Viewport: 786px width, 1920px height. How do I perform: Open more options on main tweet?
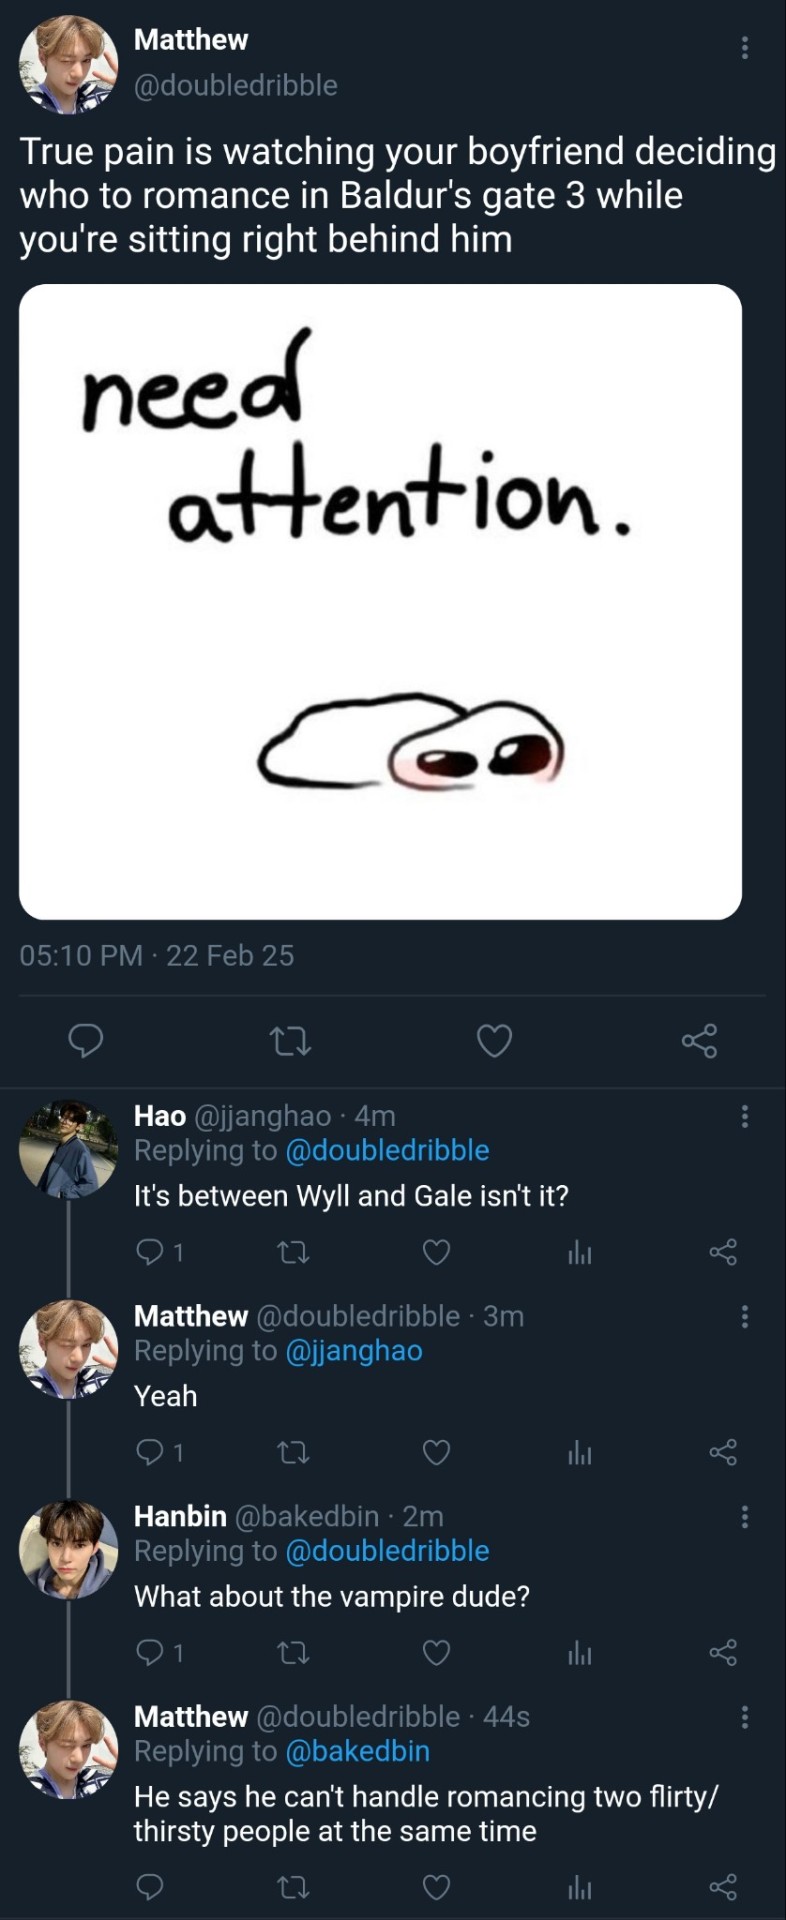click(x=745, y=47)
